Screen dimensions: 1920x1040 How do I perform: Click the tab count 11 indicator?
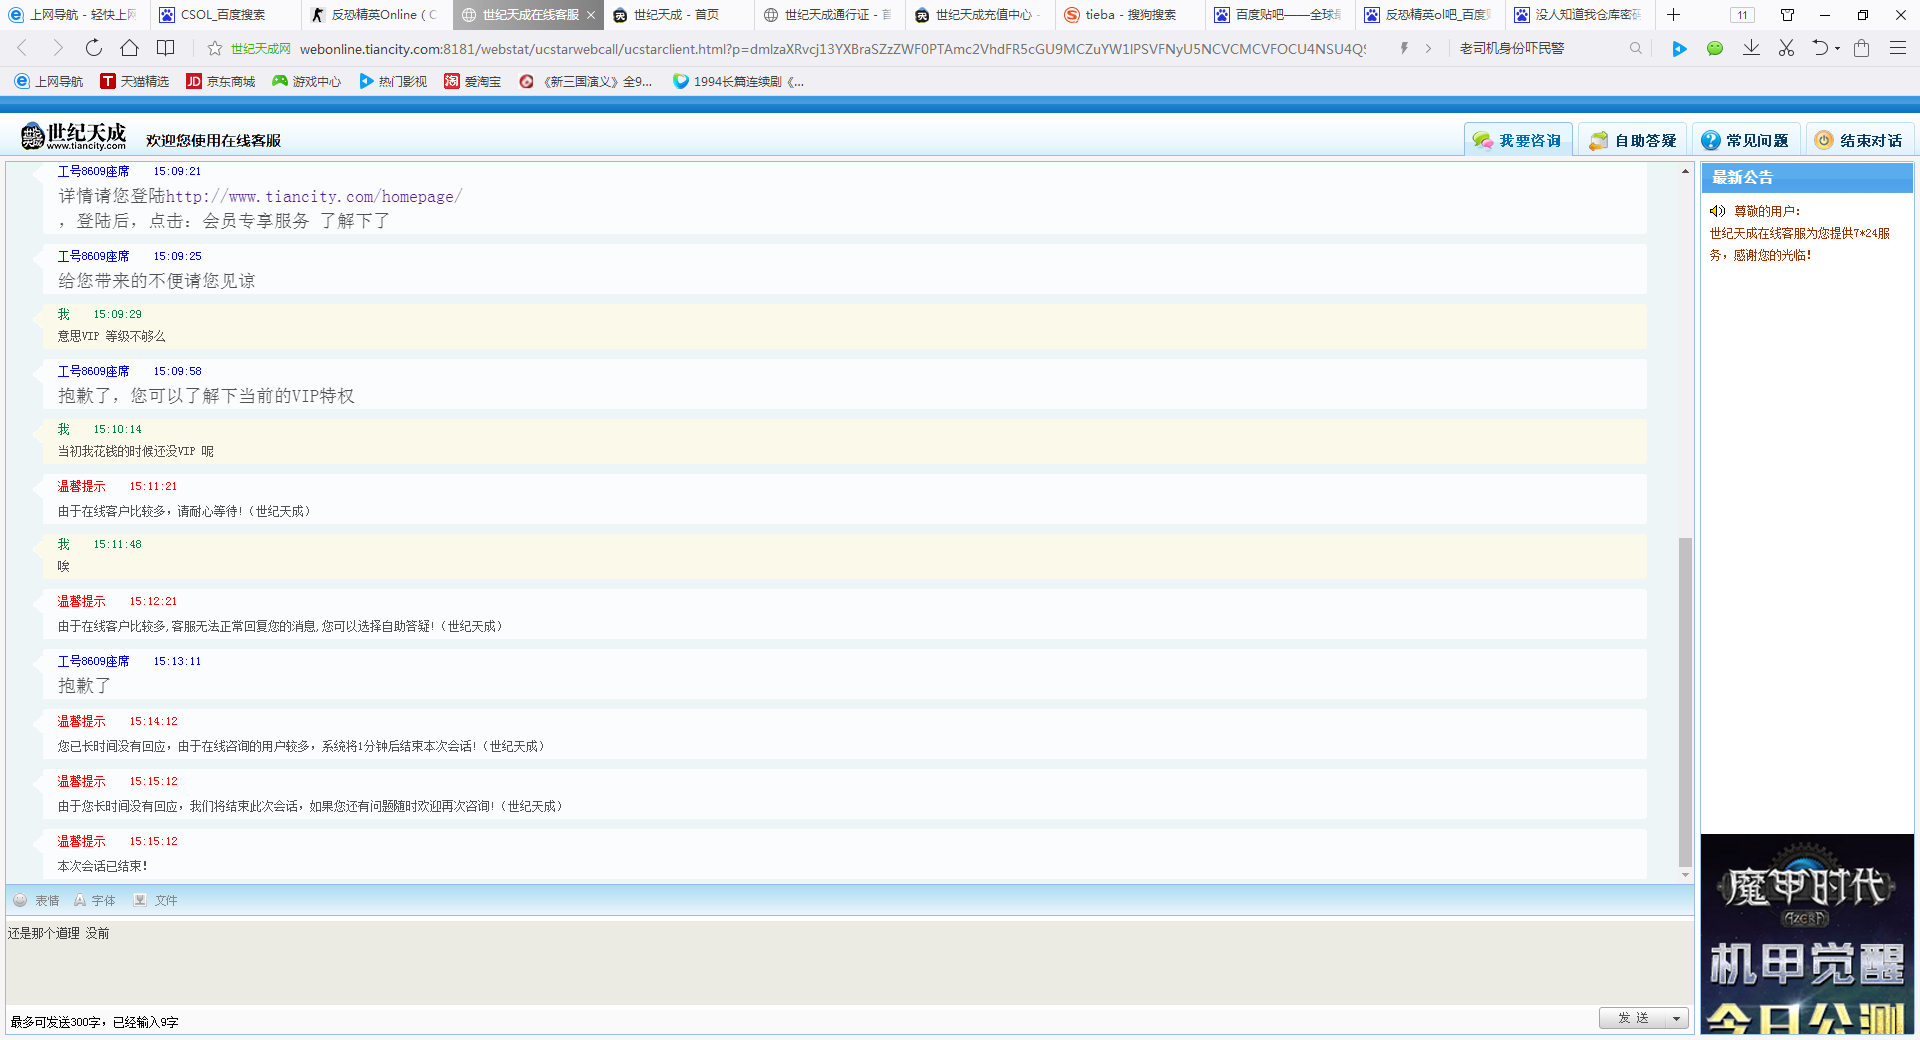point(1742,15)
